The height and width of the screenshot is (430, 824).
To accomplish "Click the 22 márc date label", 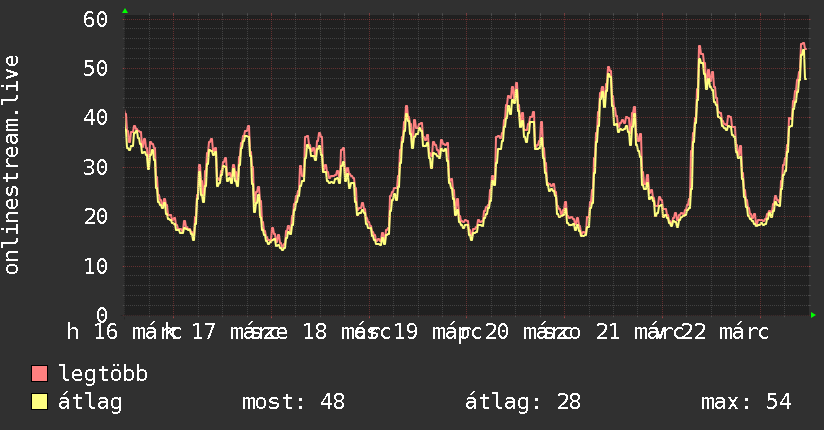I will point(725,332).
